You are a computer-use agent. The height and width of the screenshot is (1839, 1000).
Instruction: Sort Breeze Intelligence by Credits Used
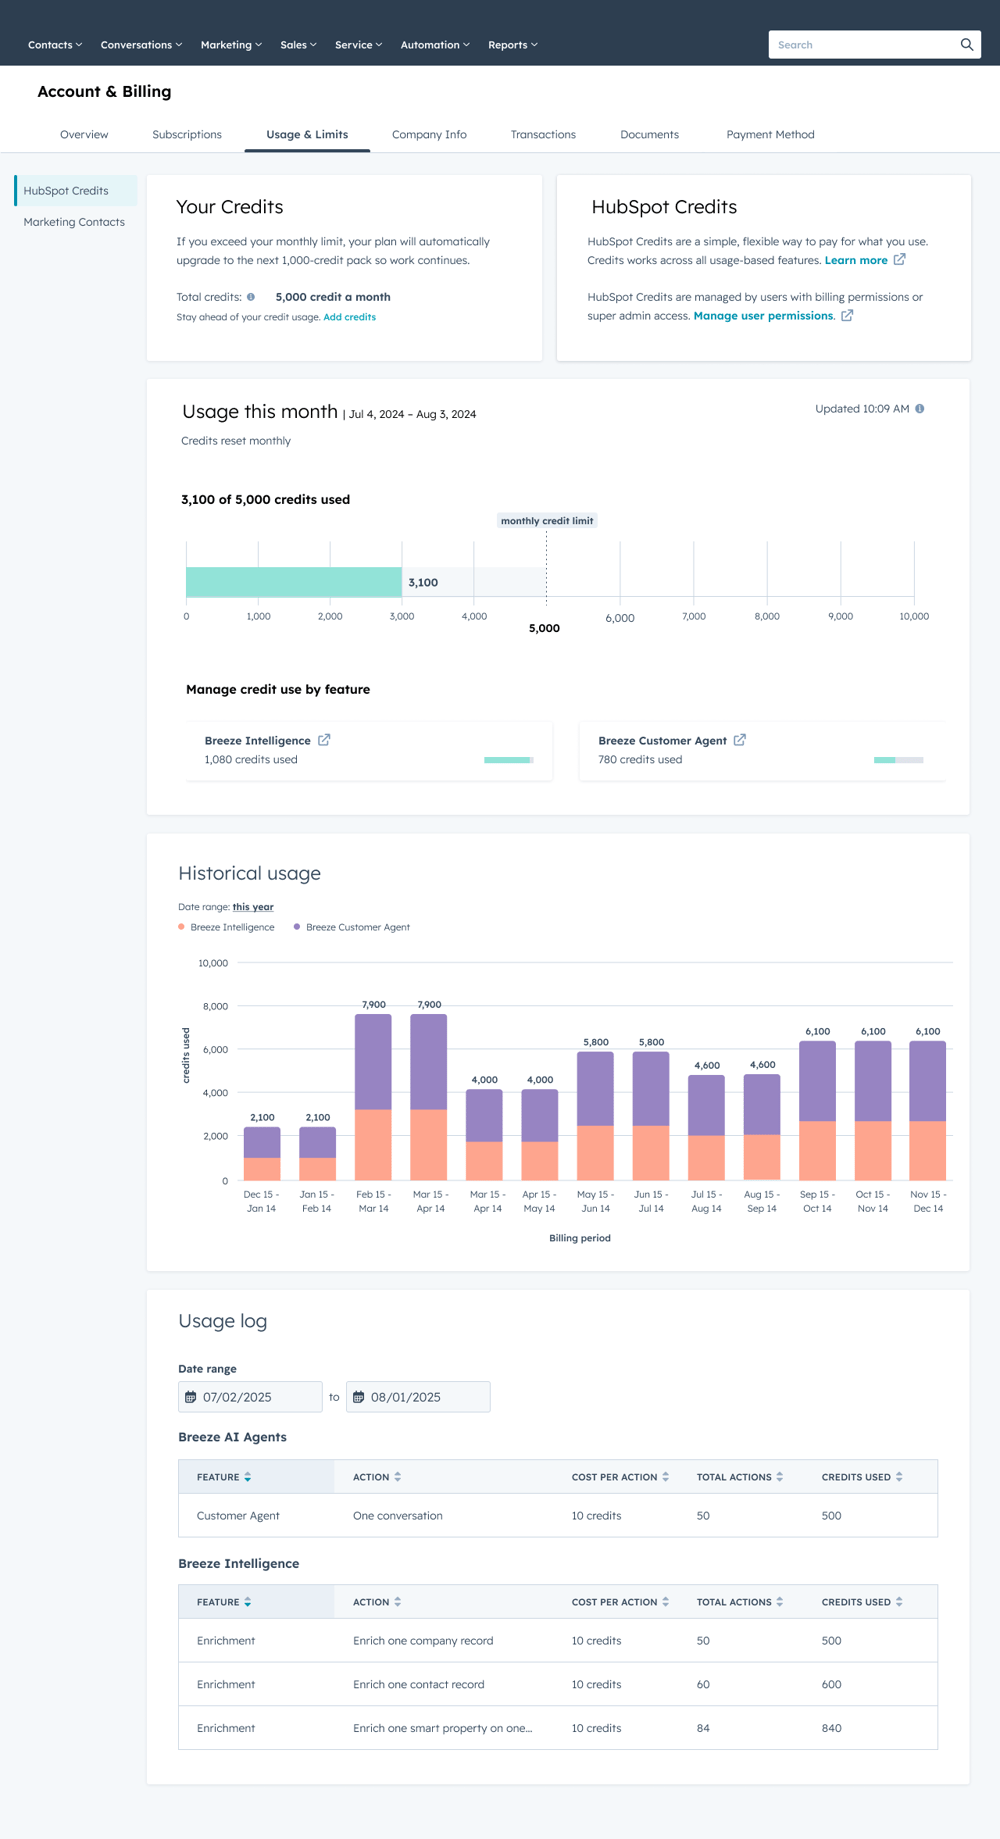pyautogui.click(x=900, y=1602)
